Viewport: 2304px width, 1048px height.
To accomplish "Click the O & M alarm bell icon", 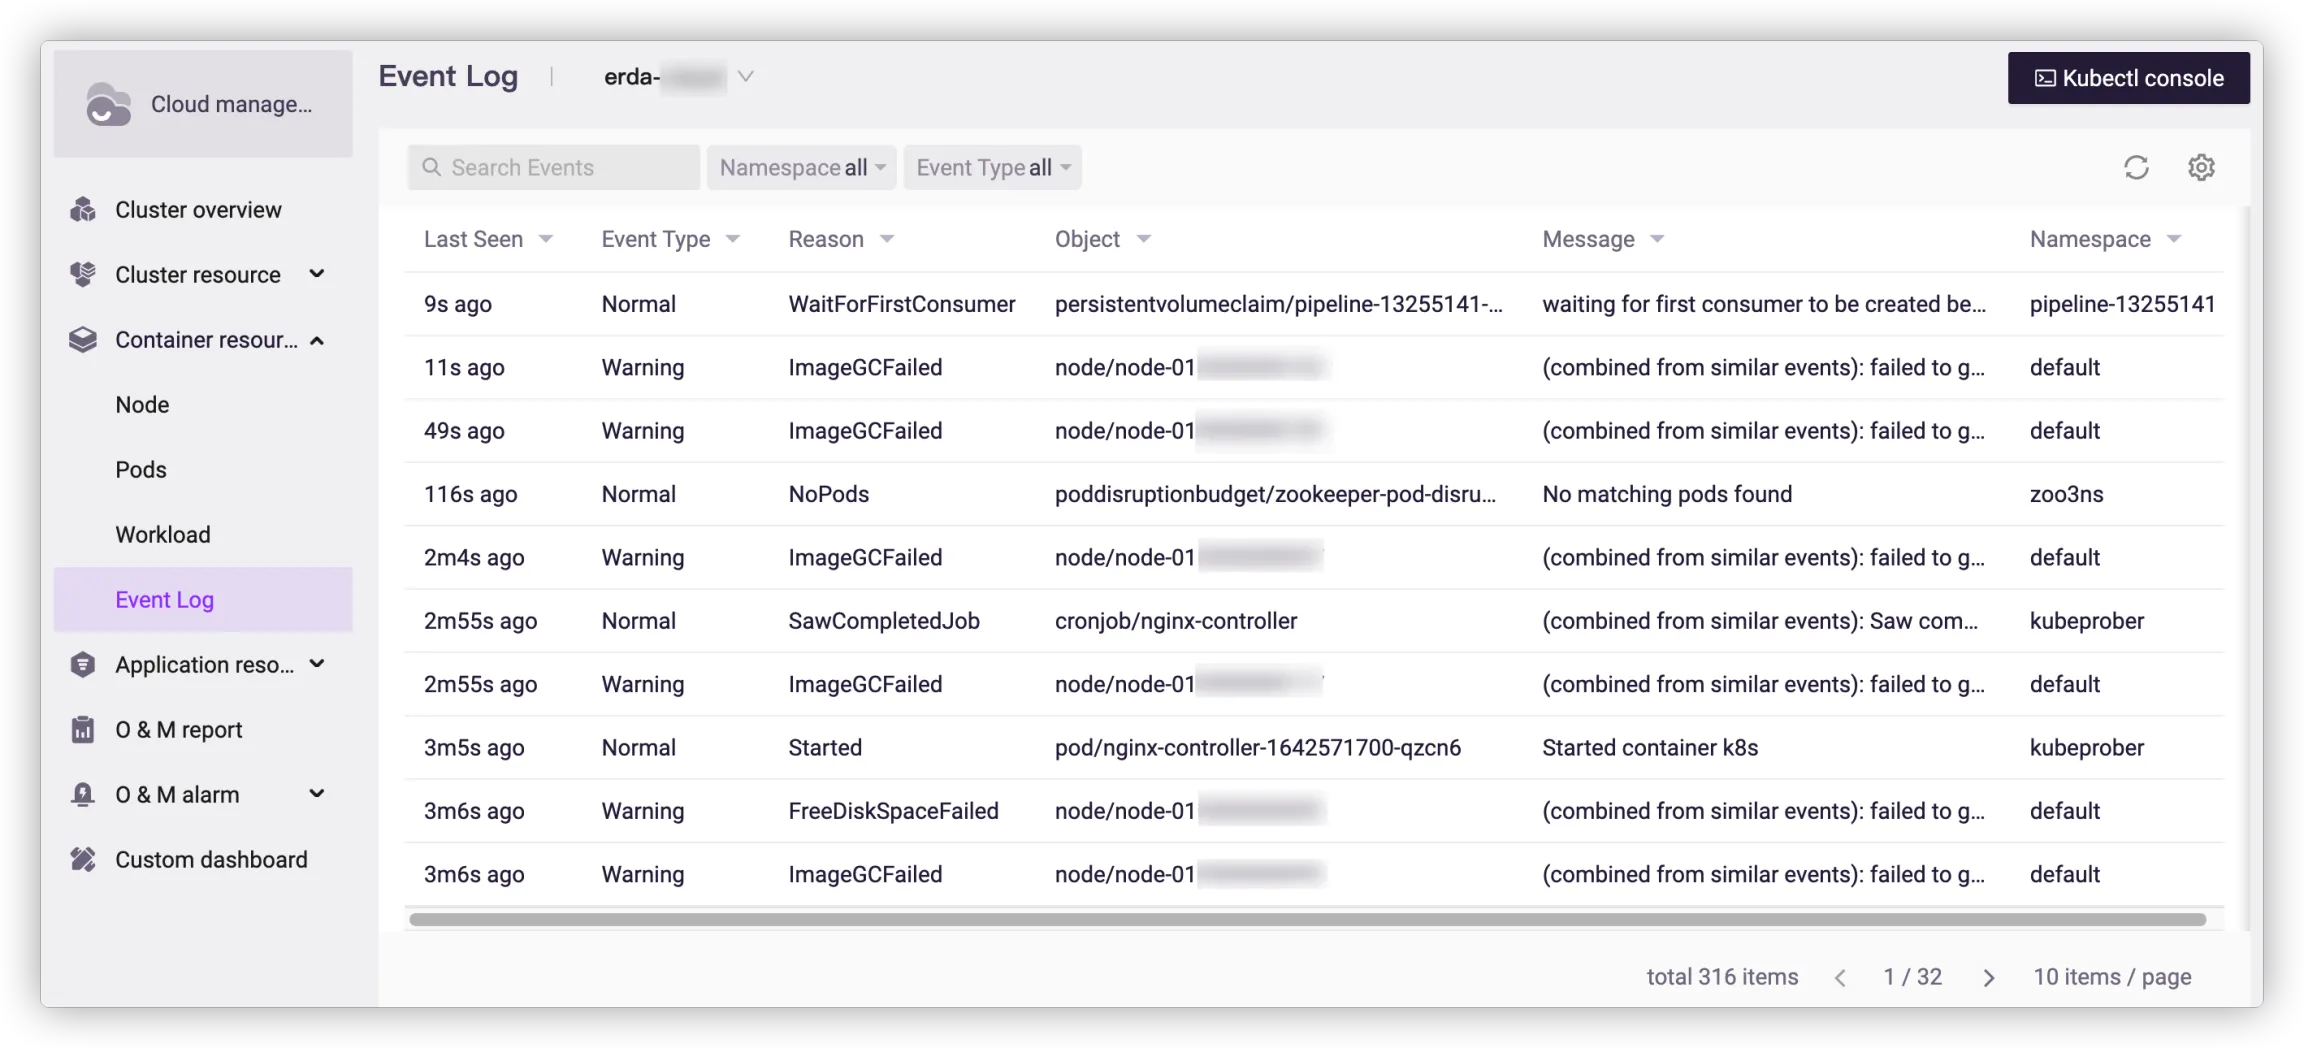I will (83, 795).
